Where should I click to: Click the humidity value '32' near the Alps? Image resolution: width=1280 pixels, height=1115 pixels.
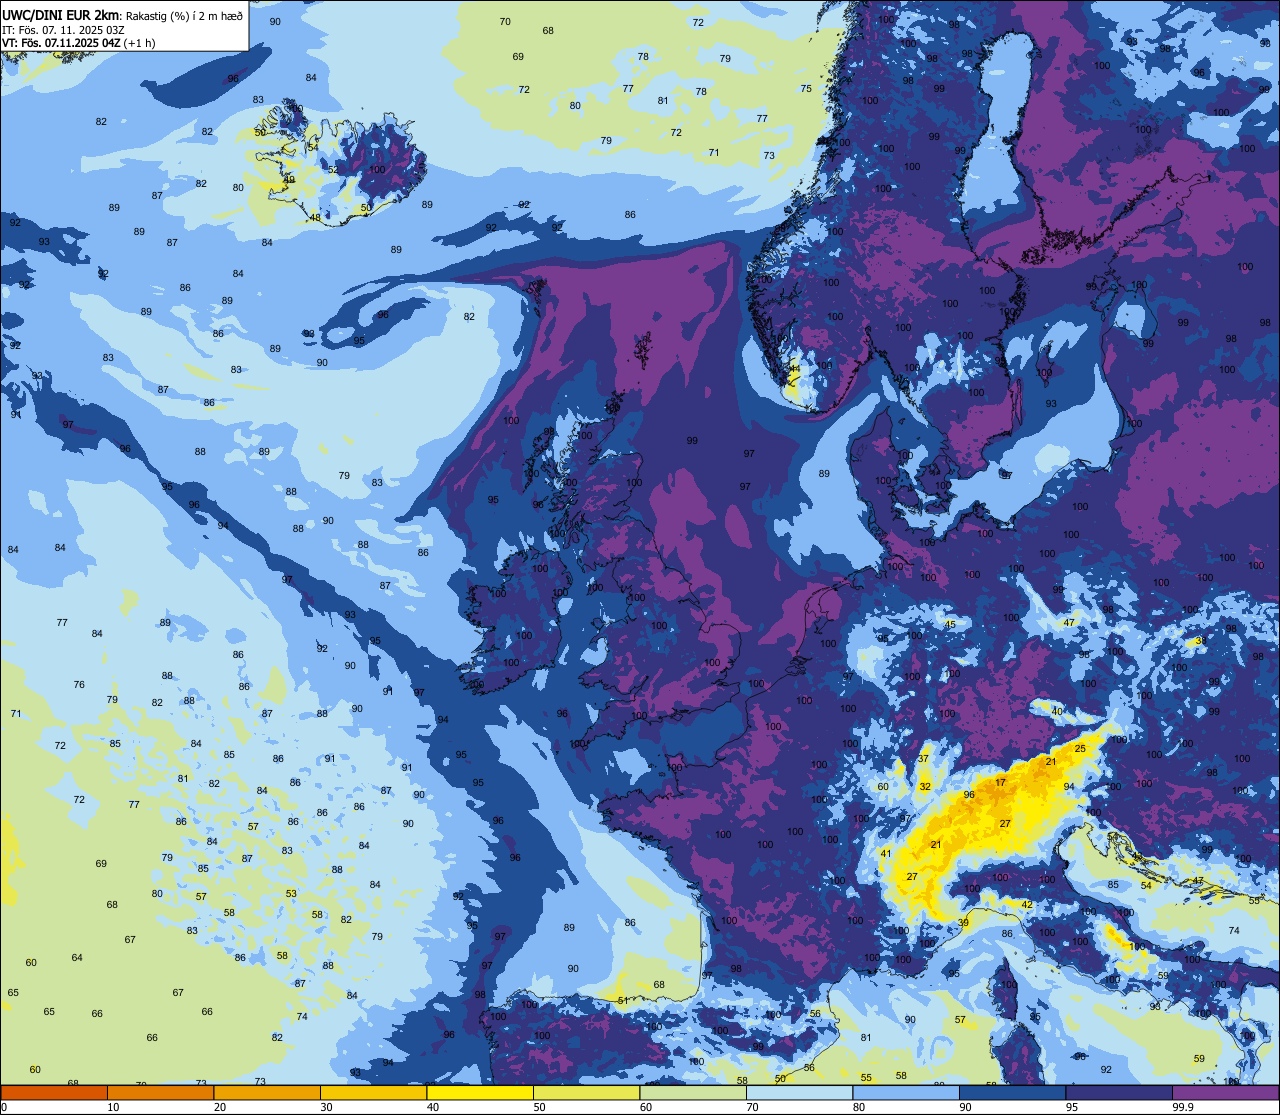tap(925, 786)
